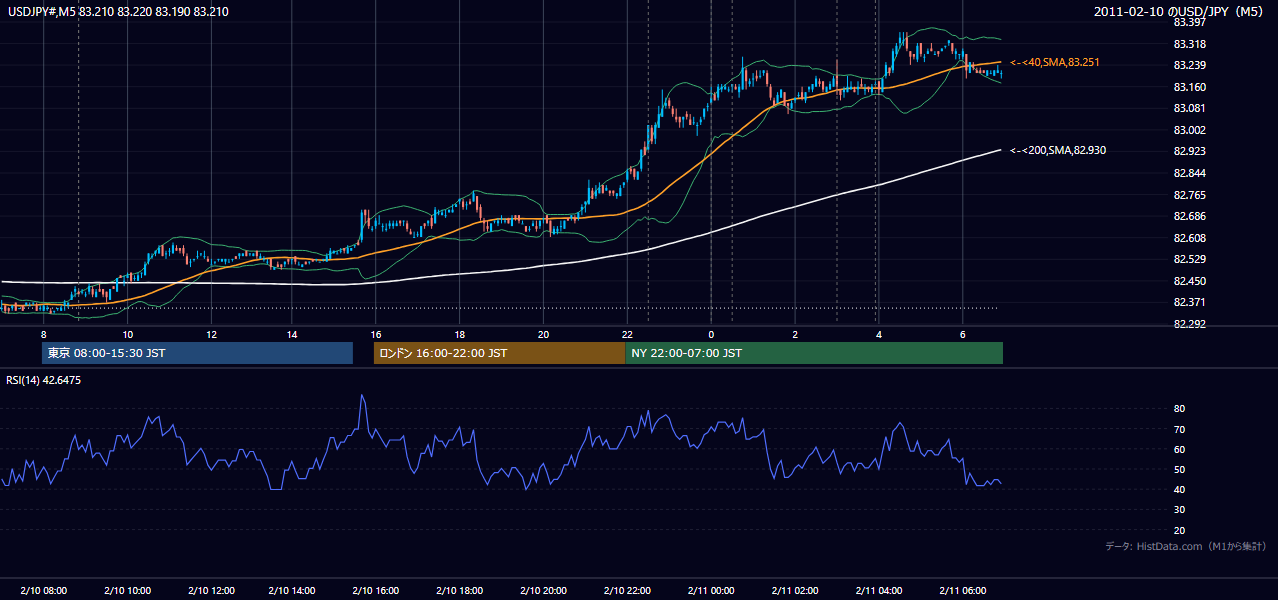Viewport: 1278px width, 600px height.
Task: Click price axis value 82.844
Action: 1189,173
